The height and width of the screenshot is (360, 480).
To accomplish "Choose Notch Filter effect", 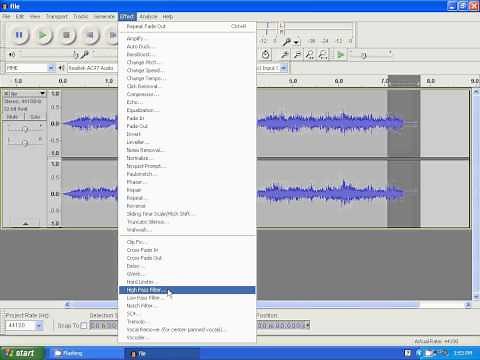I will click(x=187, y=306).
